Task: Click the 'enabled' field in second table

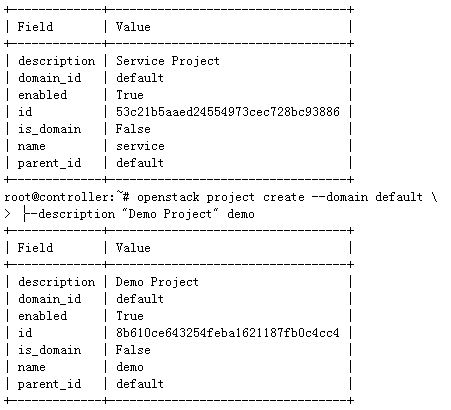Action: [42, 316]
